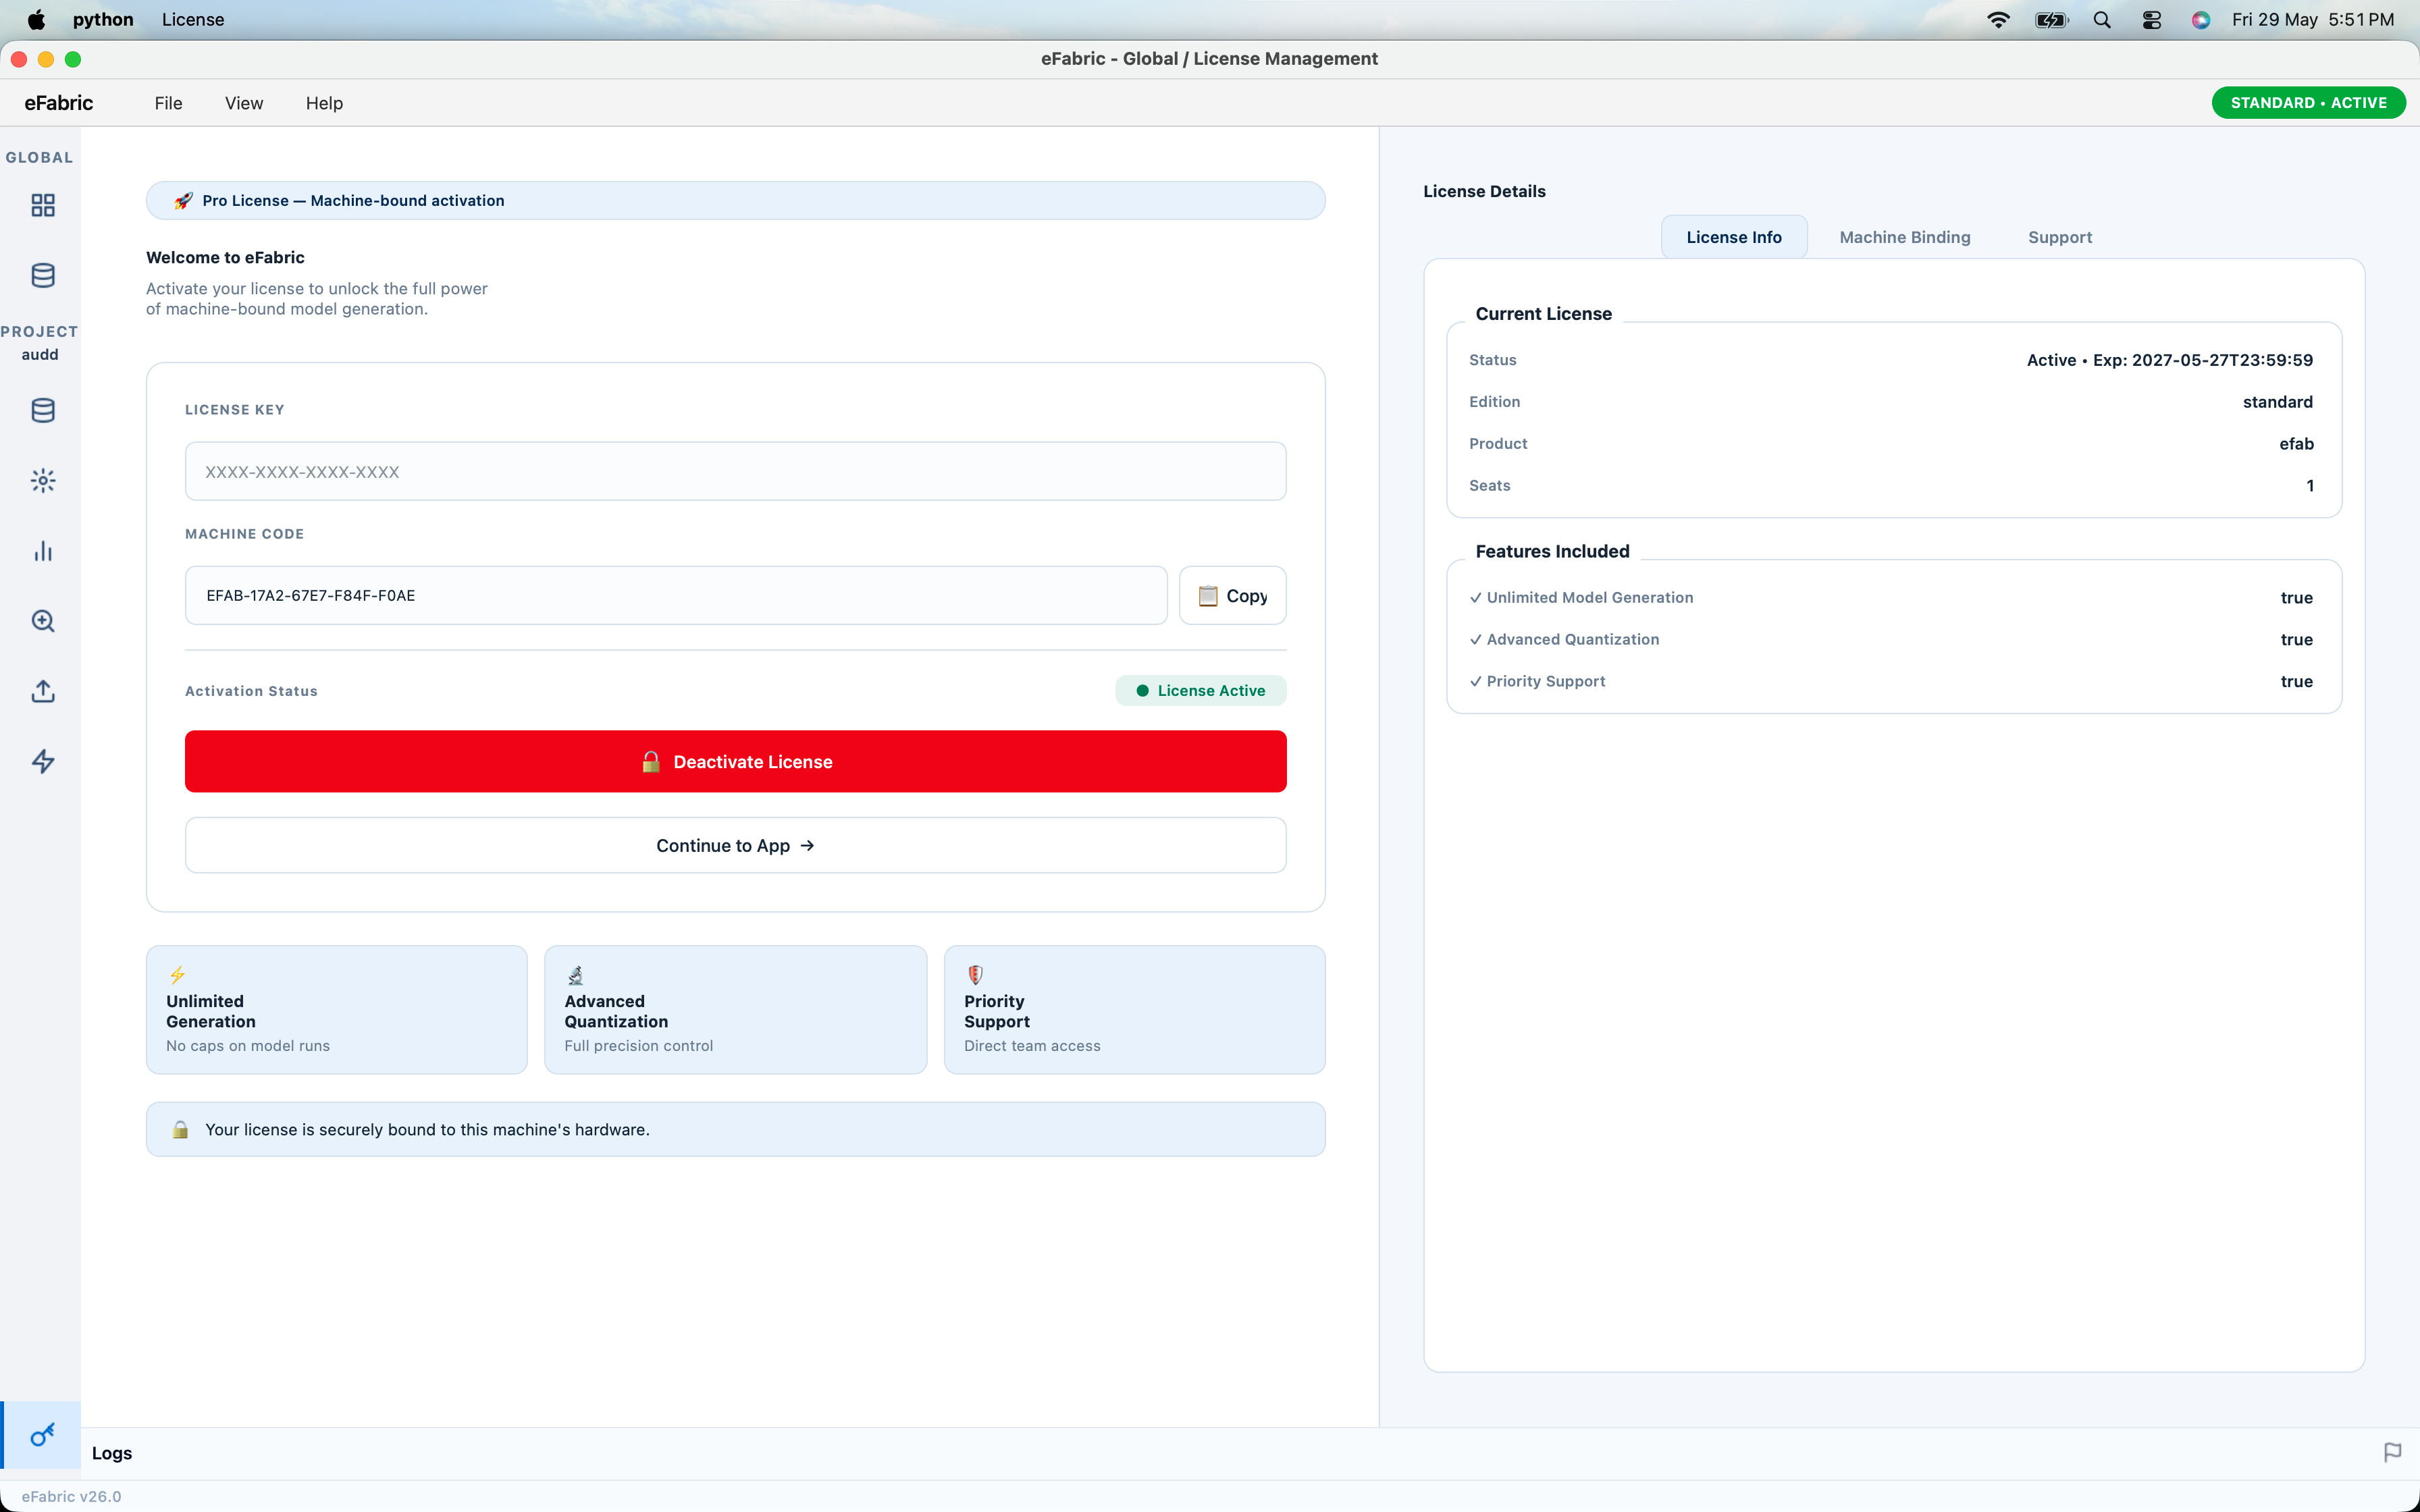The height and width of the screenshot is (1512, 2420).
Task: Click the shield icon on Priority Support card
Action: (975, 975)
